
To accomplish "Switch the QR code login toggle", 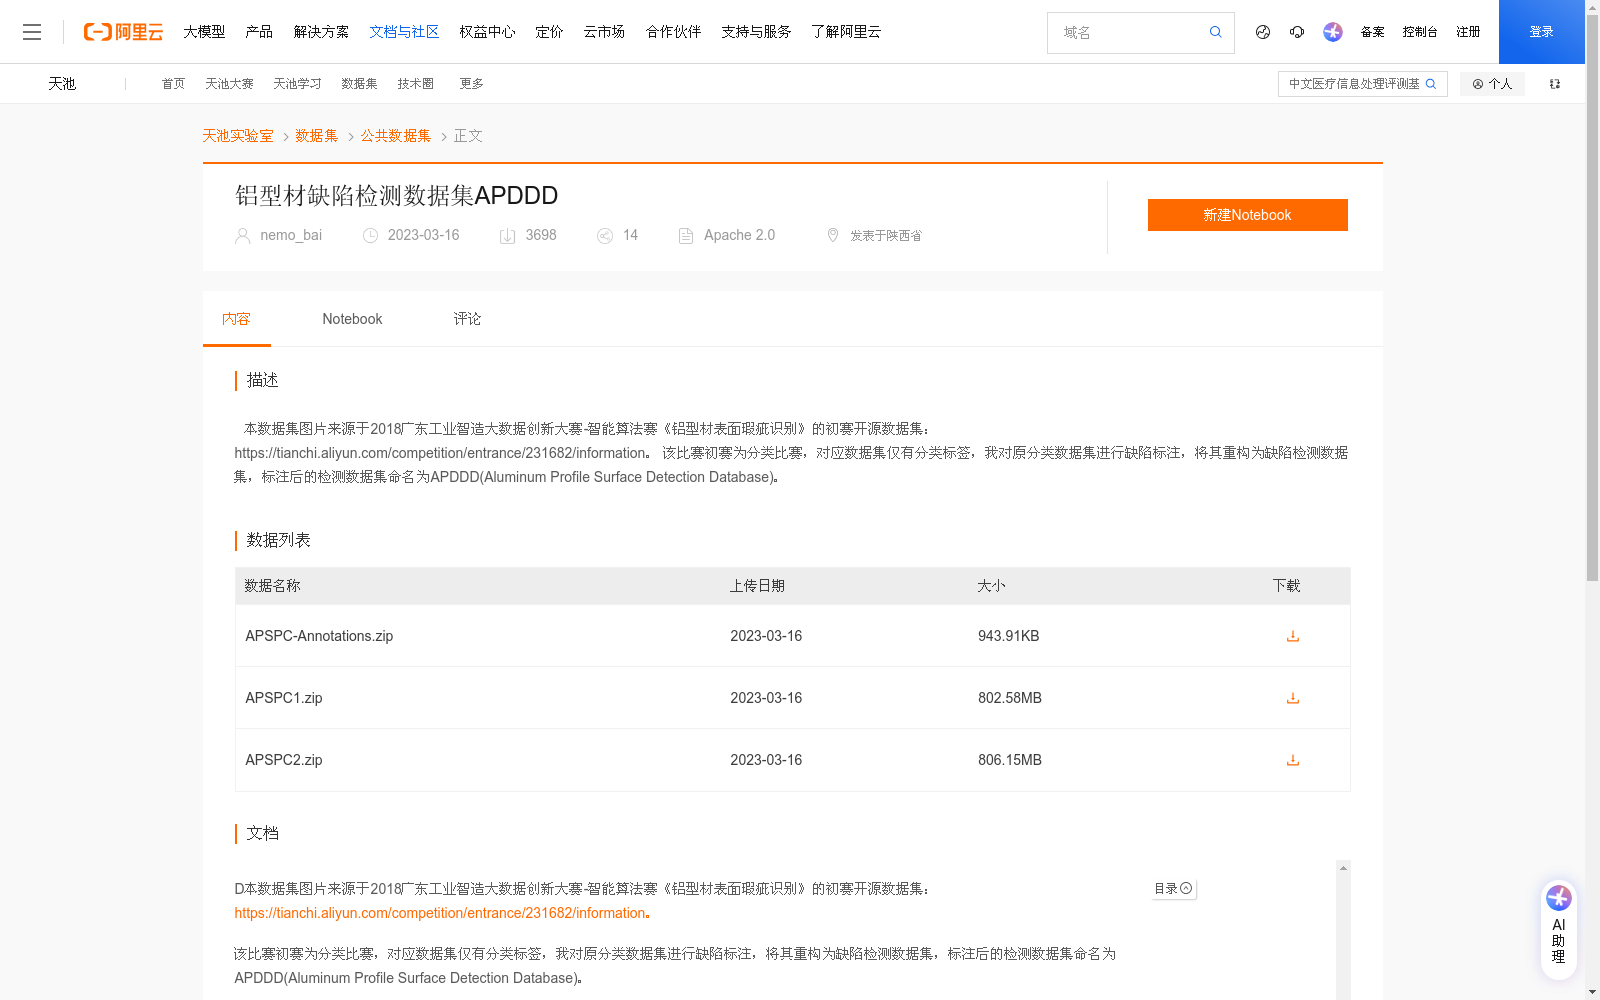I will [1554, 83].
